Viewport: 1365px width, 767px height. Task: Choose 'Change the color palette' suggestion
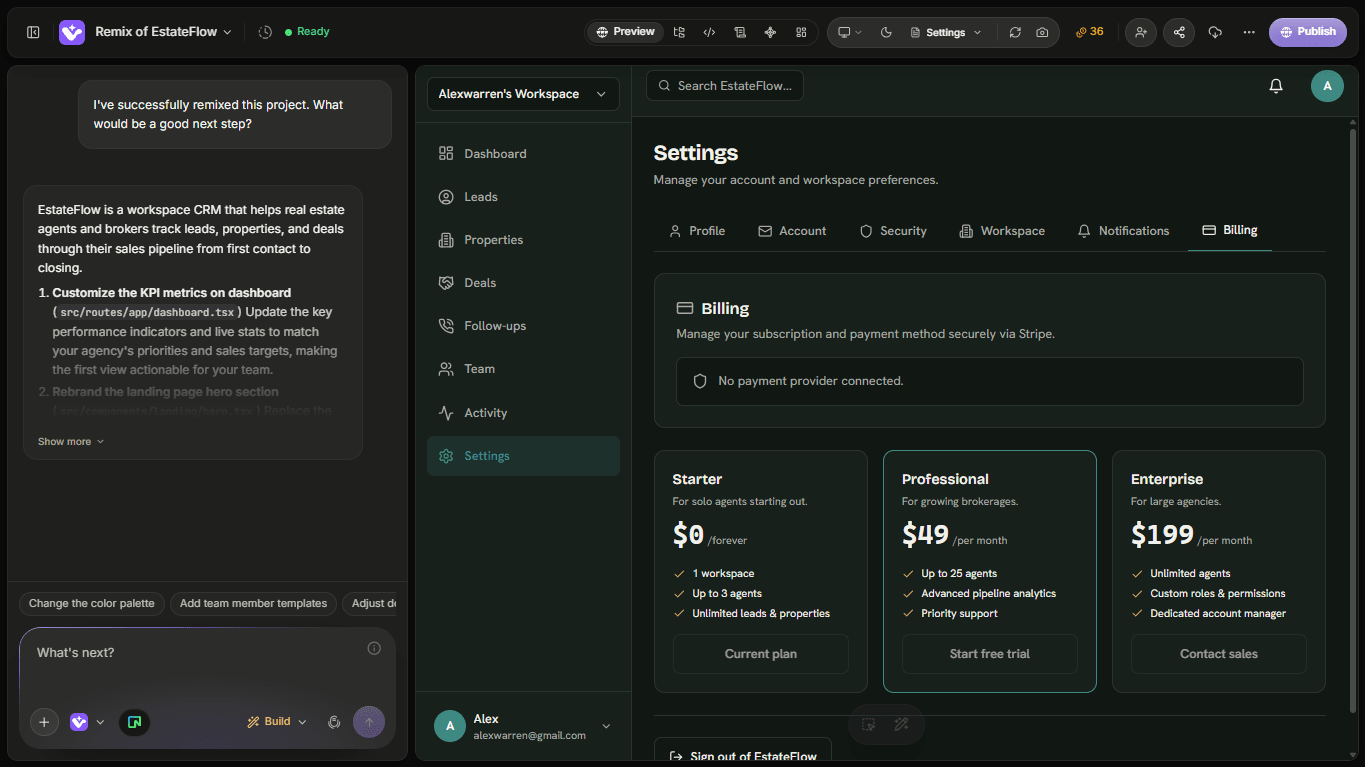[92, 604]
